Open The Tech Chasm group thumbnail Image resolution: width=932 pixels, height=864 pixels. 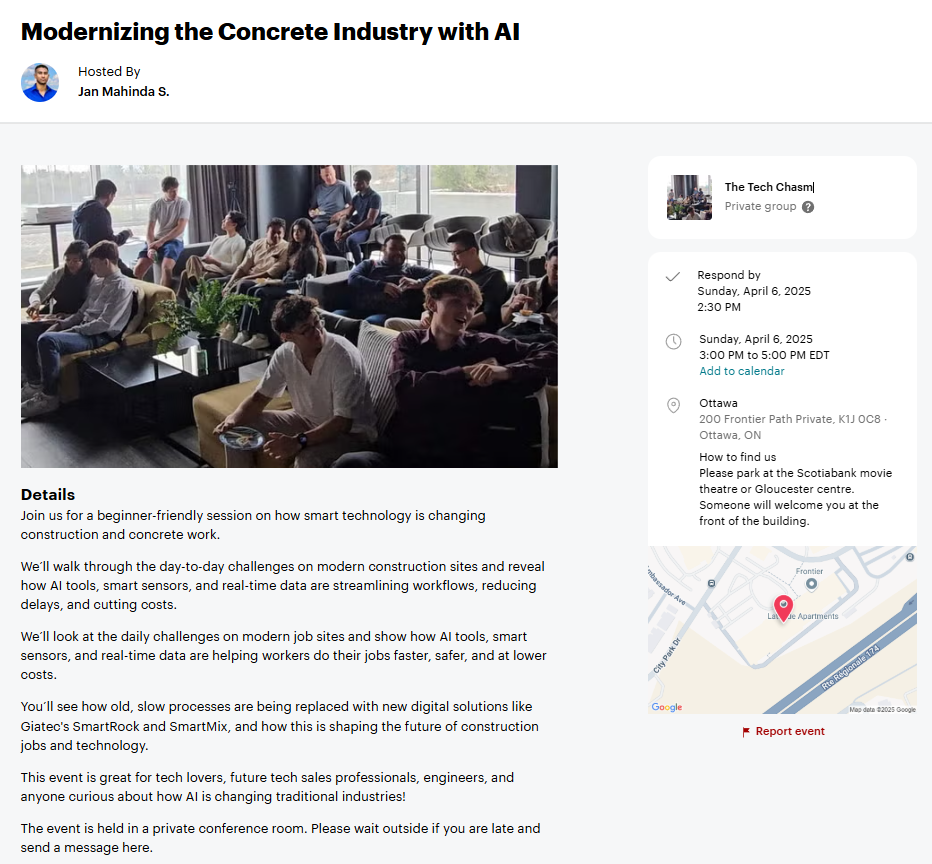pos(689,197)
